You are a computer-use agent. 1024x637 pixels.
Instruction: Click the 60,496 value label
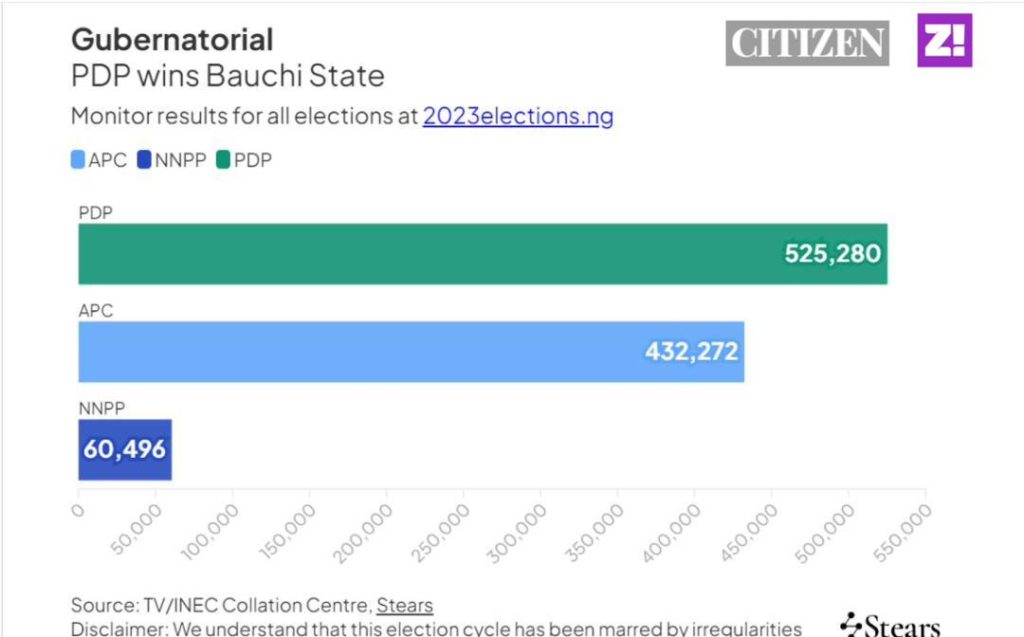(x=125, y=449)
